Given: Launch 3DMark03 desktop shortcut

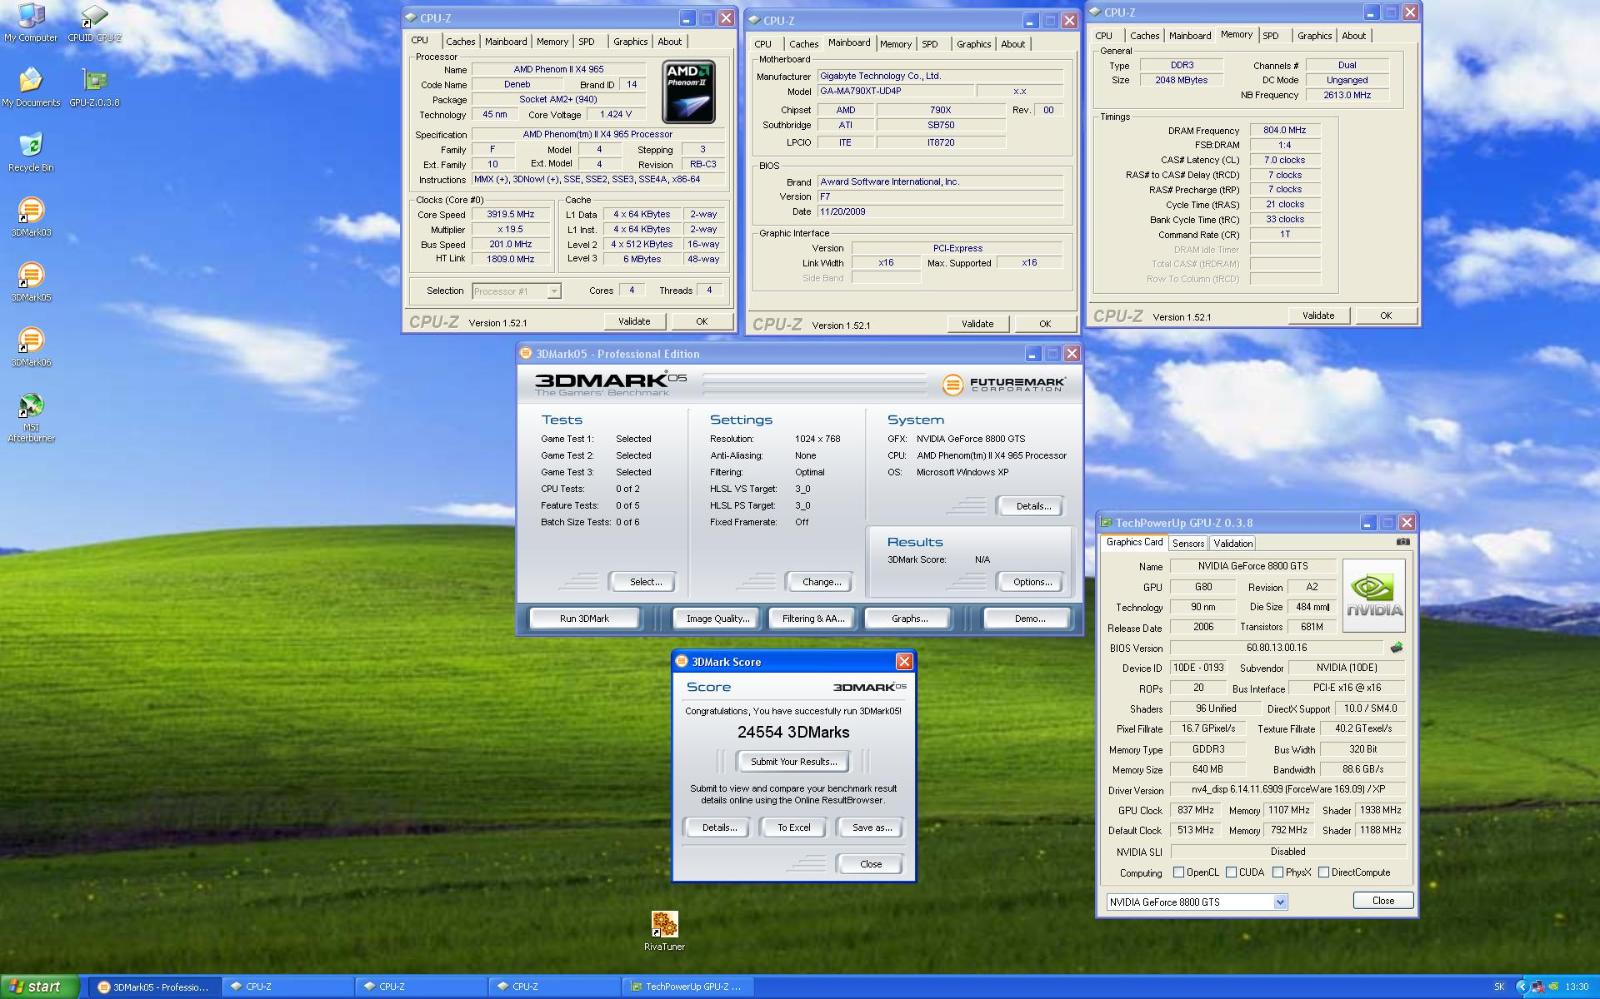Looking at the screenshot, I should [31, 217].
